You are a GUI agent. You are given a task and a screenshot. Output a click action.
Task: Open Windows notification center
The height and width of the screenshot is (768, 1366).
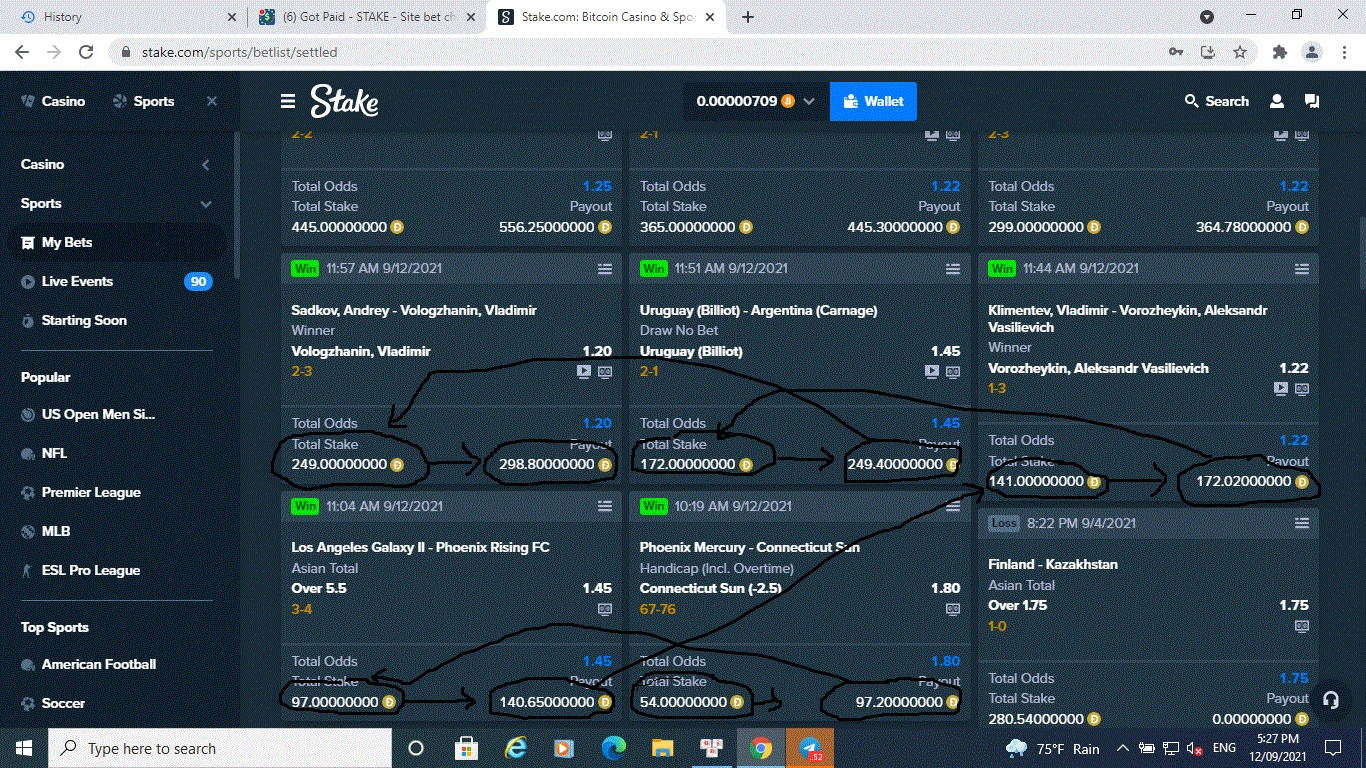[1332, 748]
